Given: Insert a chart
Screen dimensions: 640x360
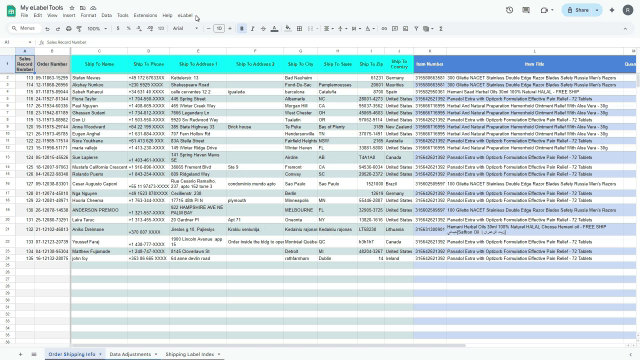Looking at the screenshot, I should tap(405, 29).
